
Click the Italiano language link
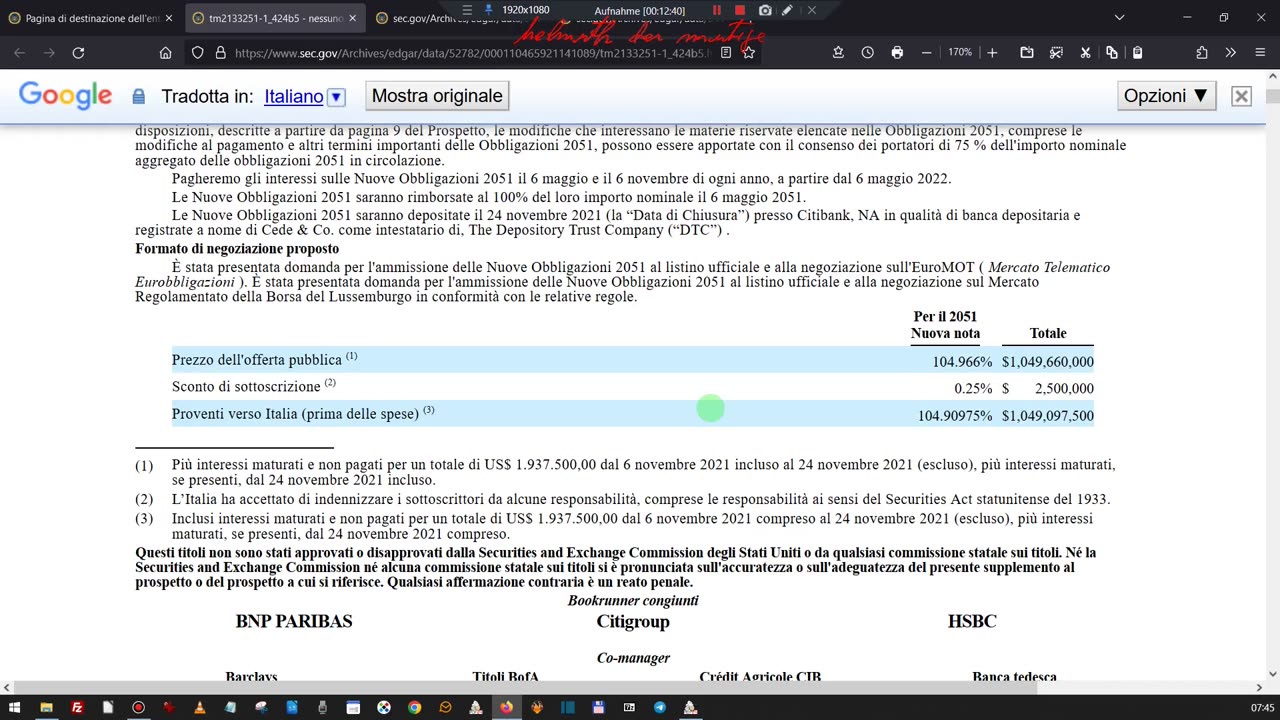(x=293, y=97)
